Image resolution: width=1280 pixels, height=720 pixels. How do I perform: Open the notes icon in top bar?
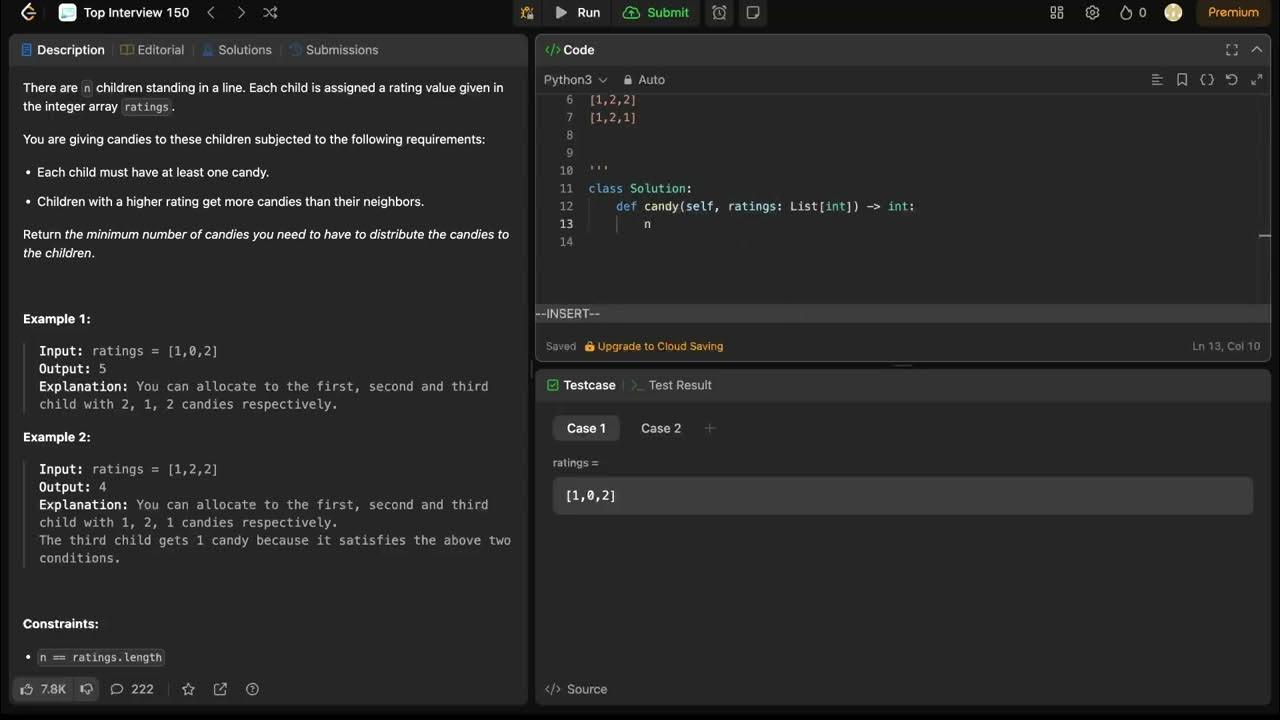tap(753, 13)
